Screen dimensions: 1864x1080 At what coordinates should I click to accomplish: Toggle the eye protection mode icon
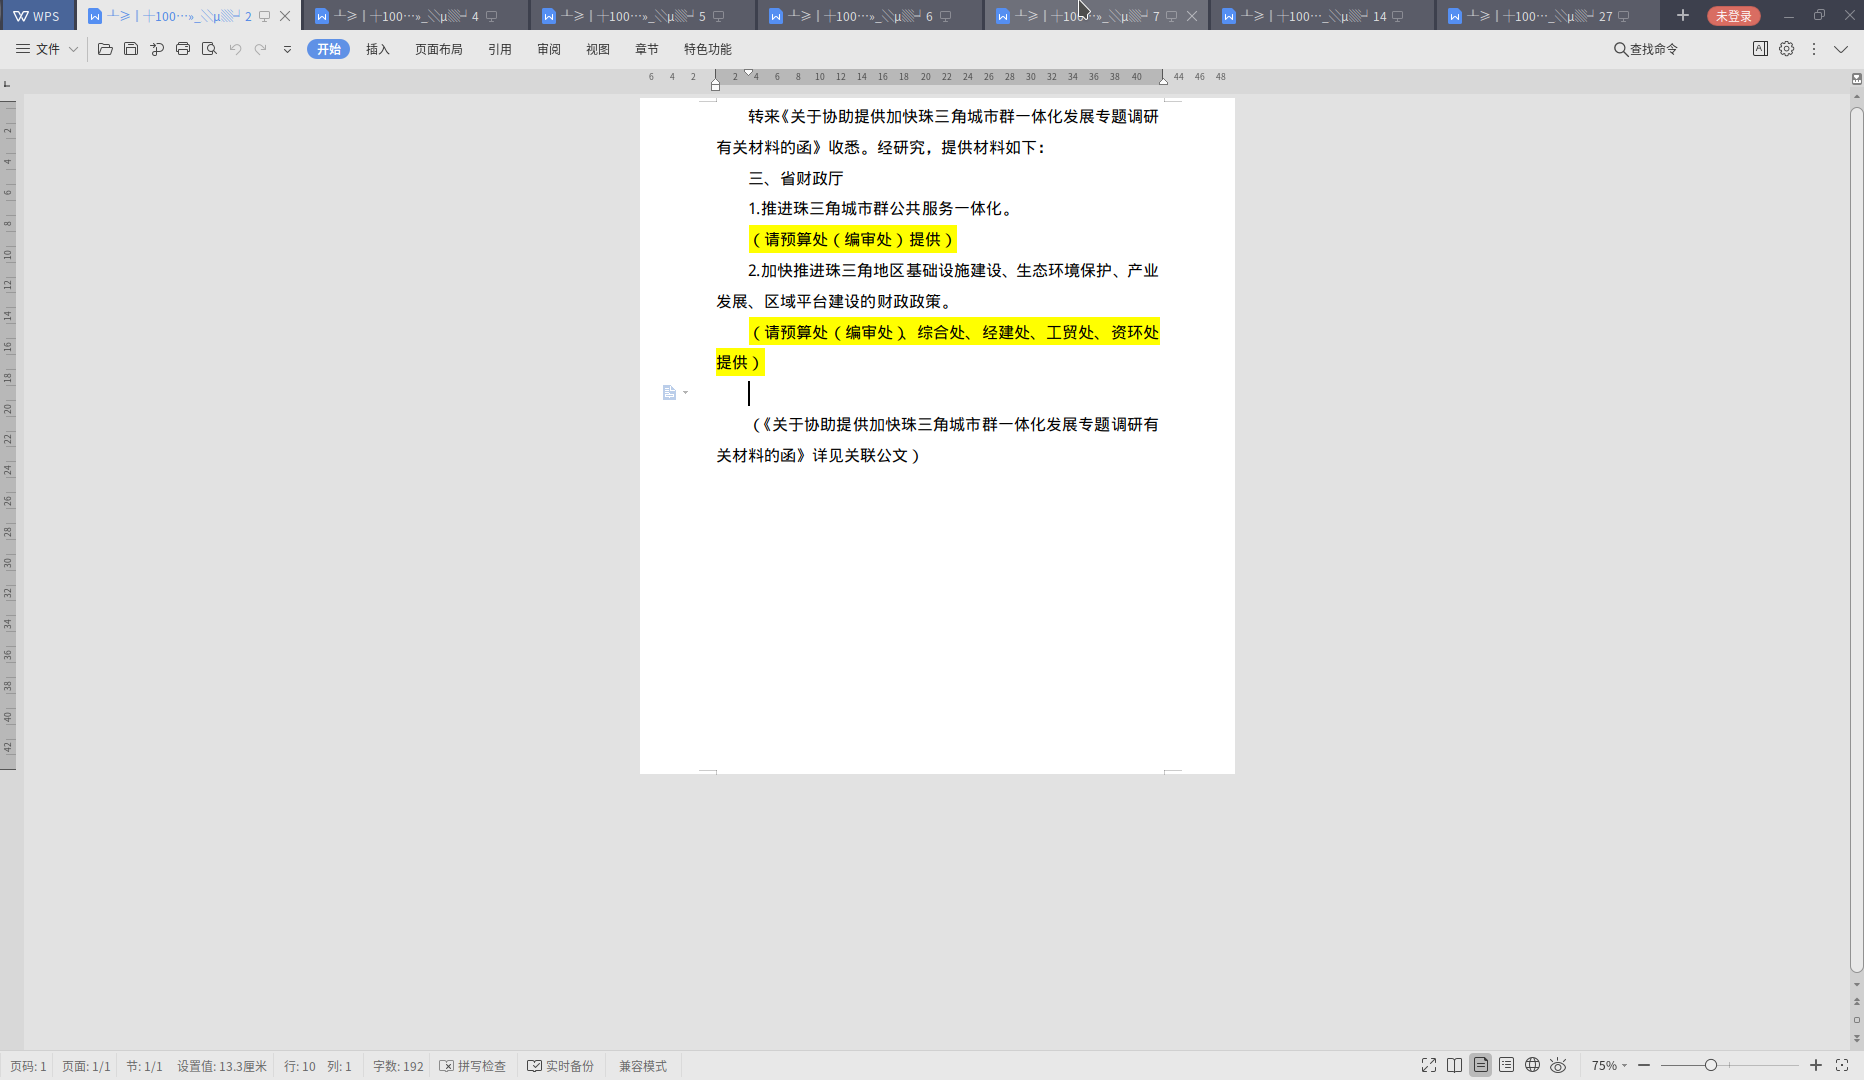pos(1558,1065)
